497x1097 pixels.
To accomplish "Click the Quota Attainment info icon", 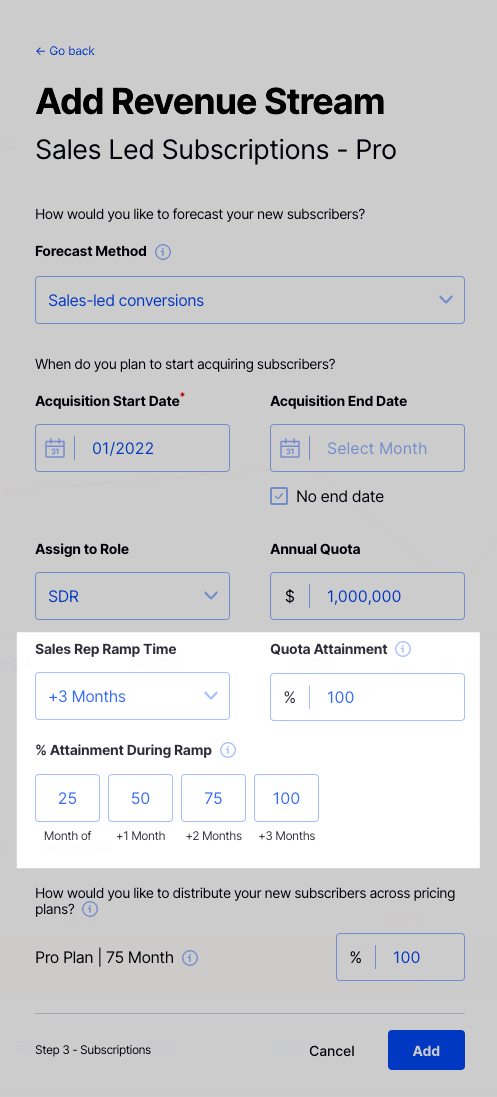I will click(x=403, y=649).
